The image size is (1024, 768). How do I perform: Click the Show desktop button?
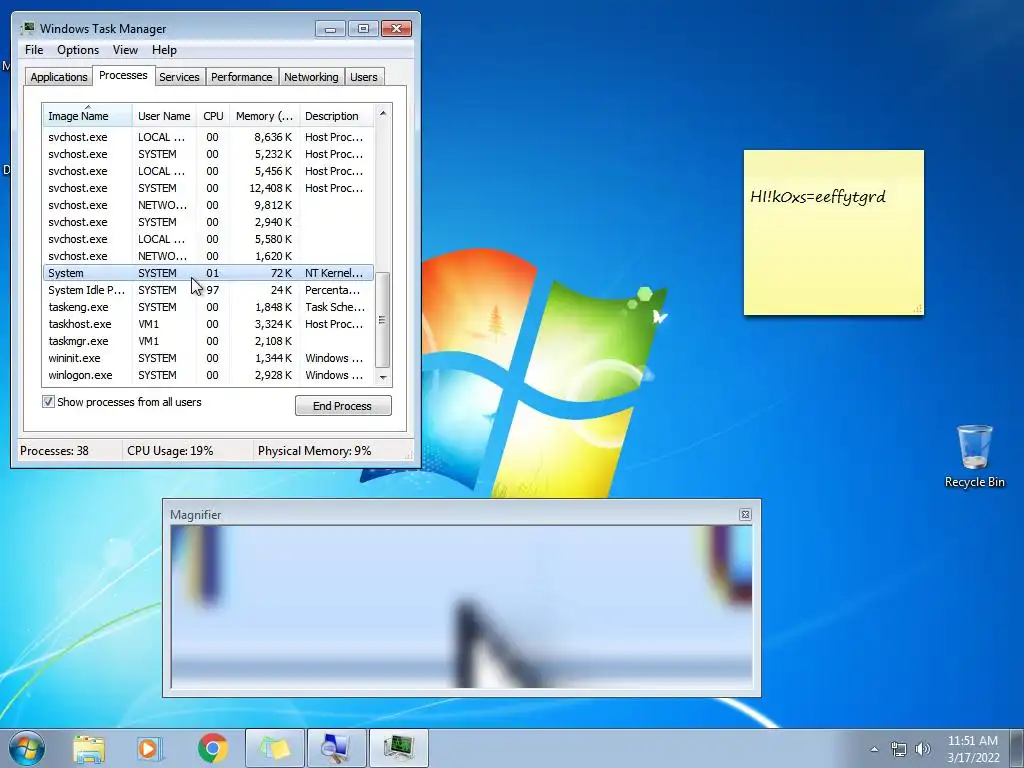(1018, 748)
